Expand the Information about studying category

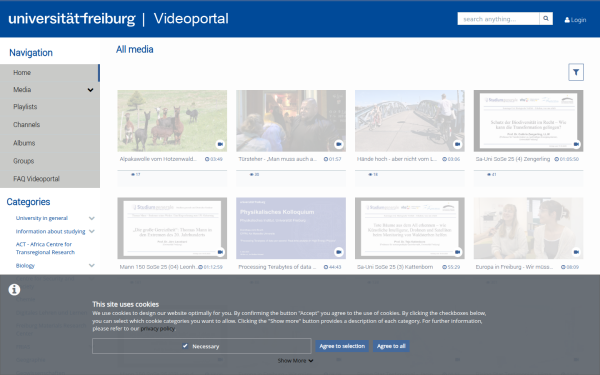pyautogui.click(x=91, y=232)
